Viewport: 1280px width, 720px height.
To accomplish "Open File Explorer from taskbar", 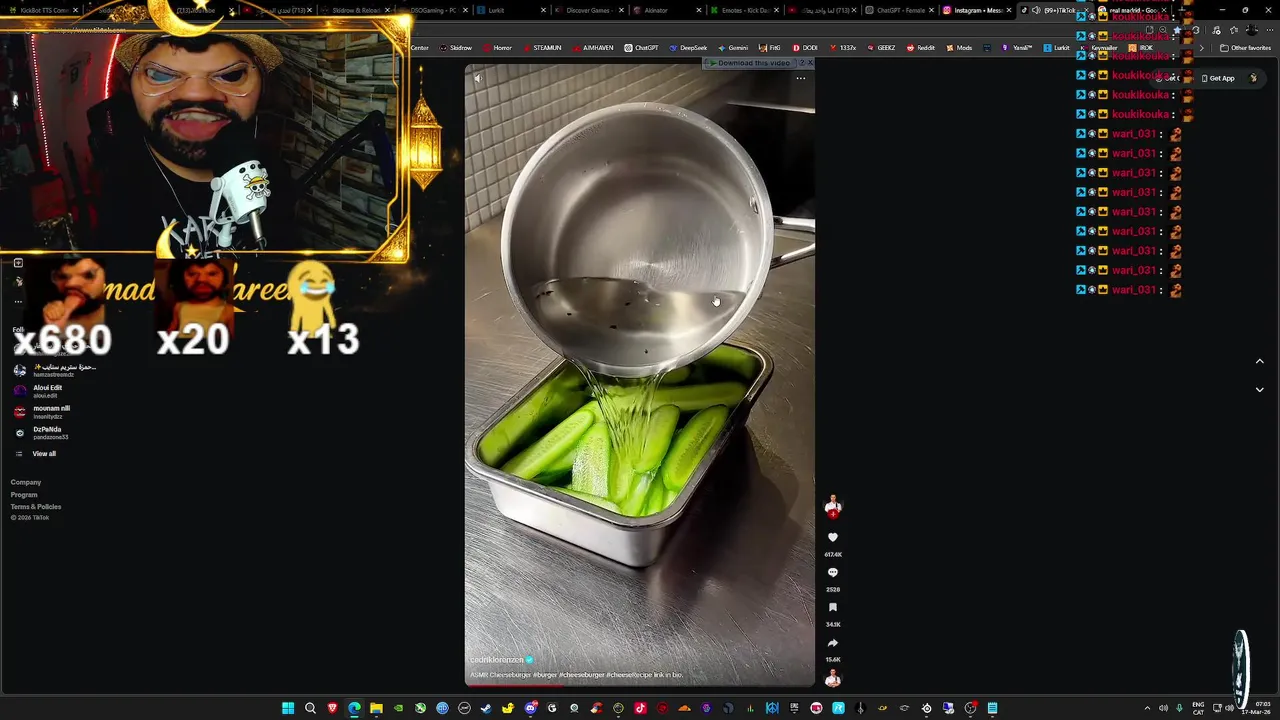I will [376, 708].
